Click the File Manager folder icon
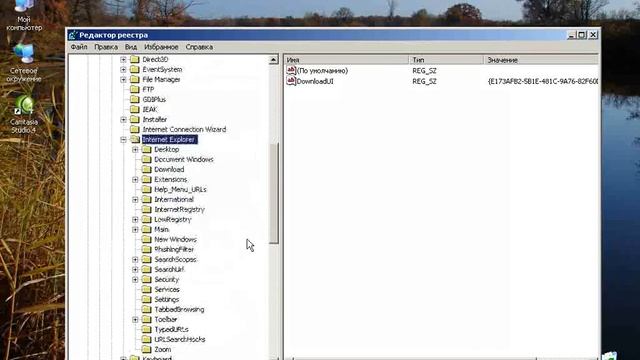 [135, 79]
